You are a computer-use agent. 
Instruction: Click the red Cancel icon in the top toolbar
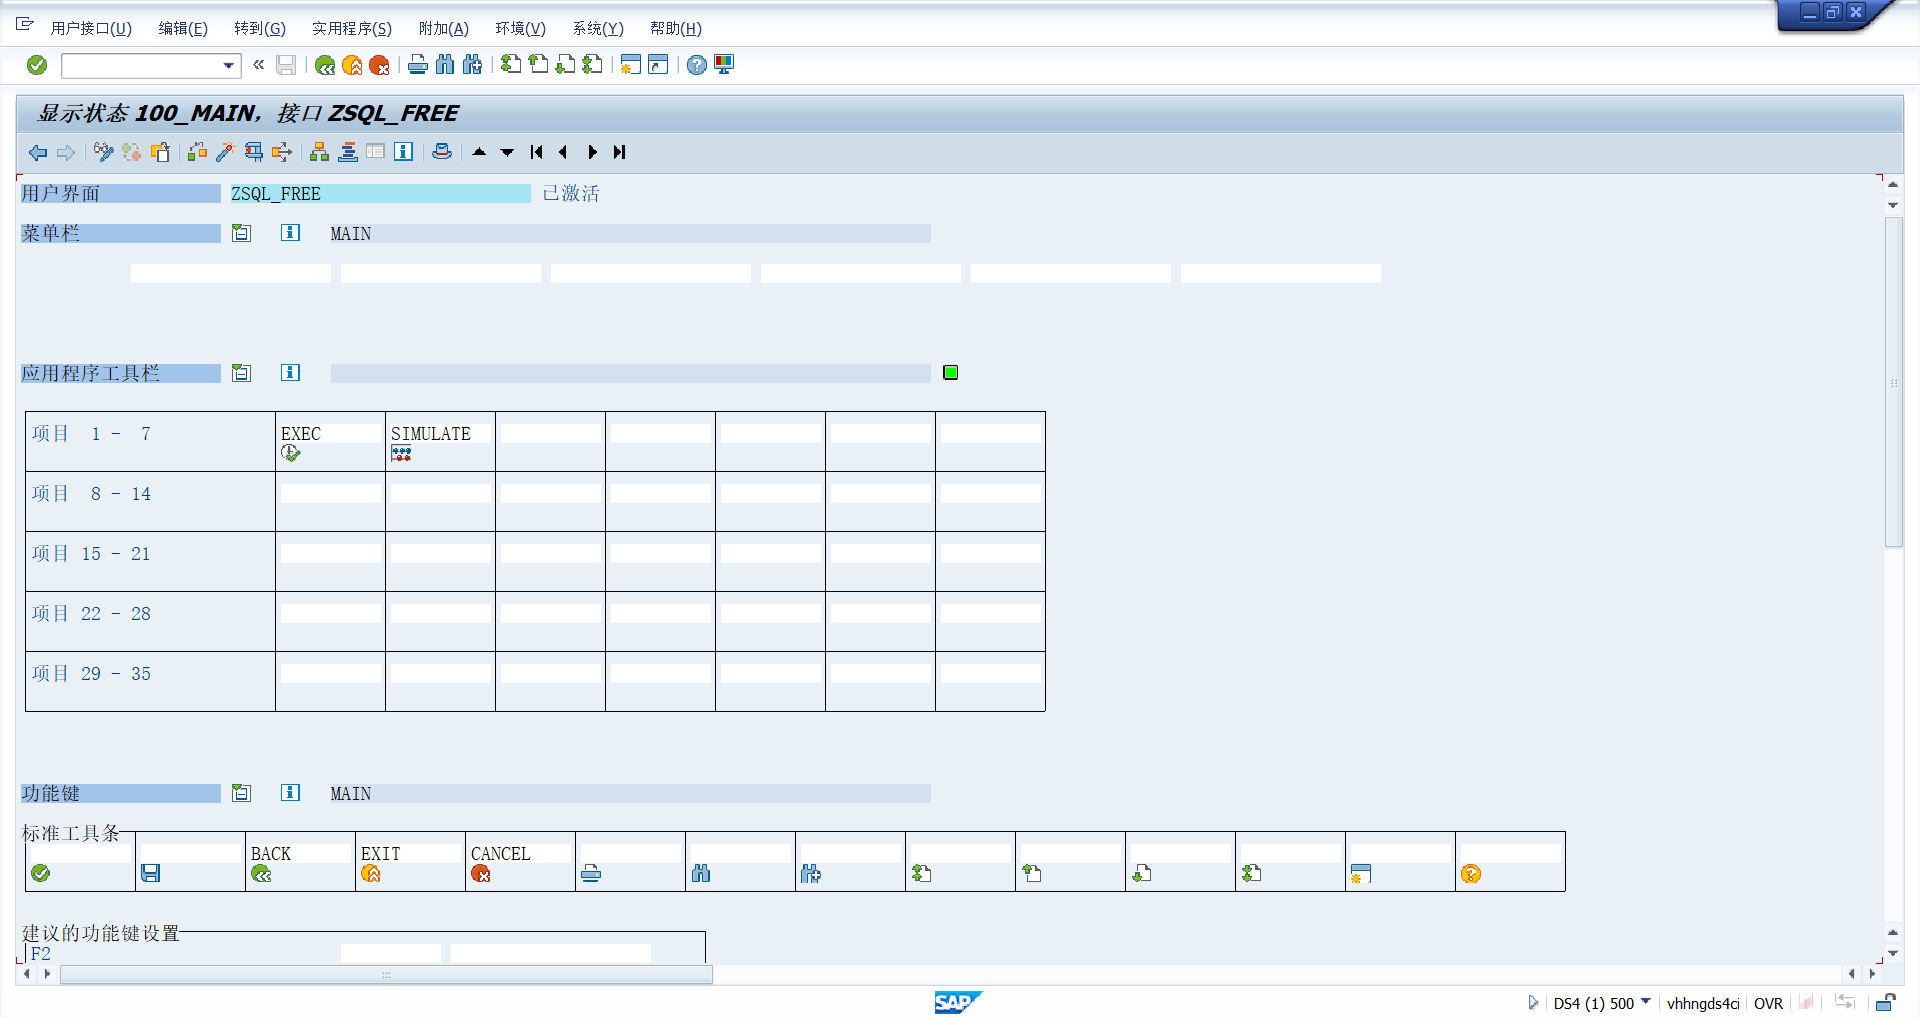coord(379,65)
